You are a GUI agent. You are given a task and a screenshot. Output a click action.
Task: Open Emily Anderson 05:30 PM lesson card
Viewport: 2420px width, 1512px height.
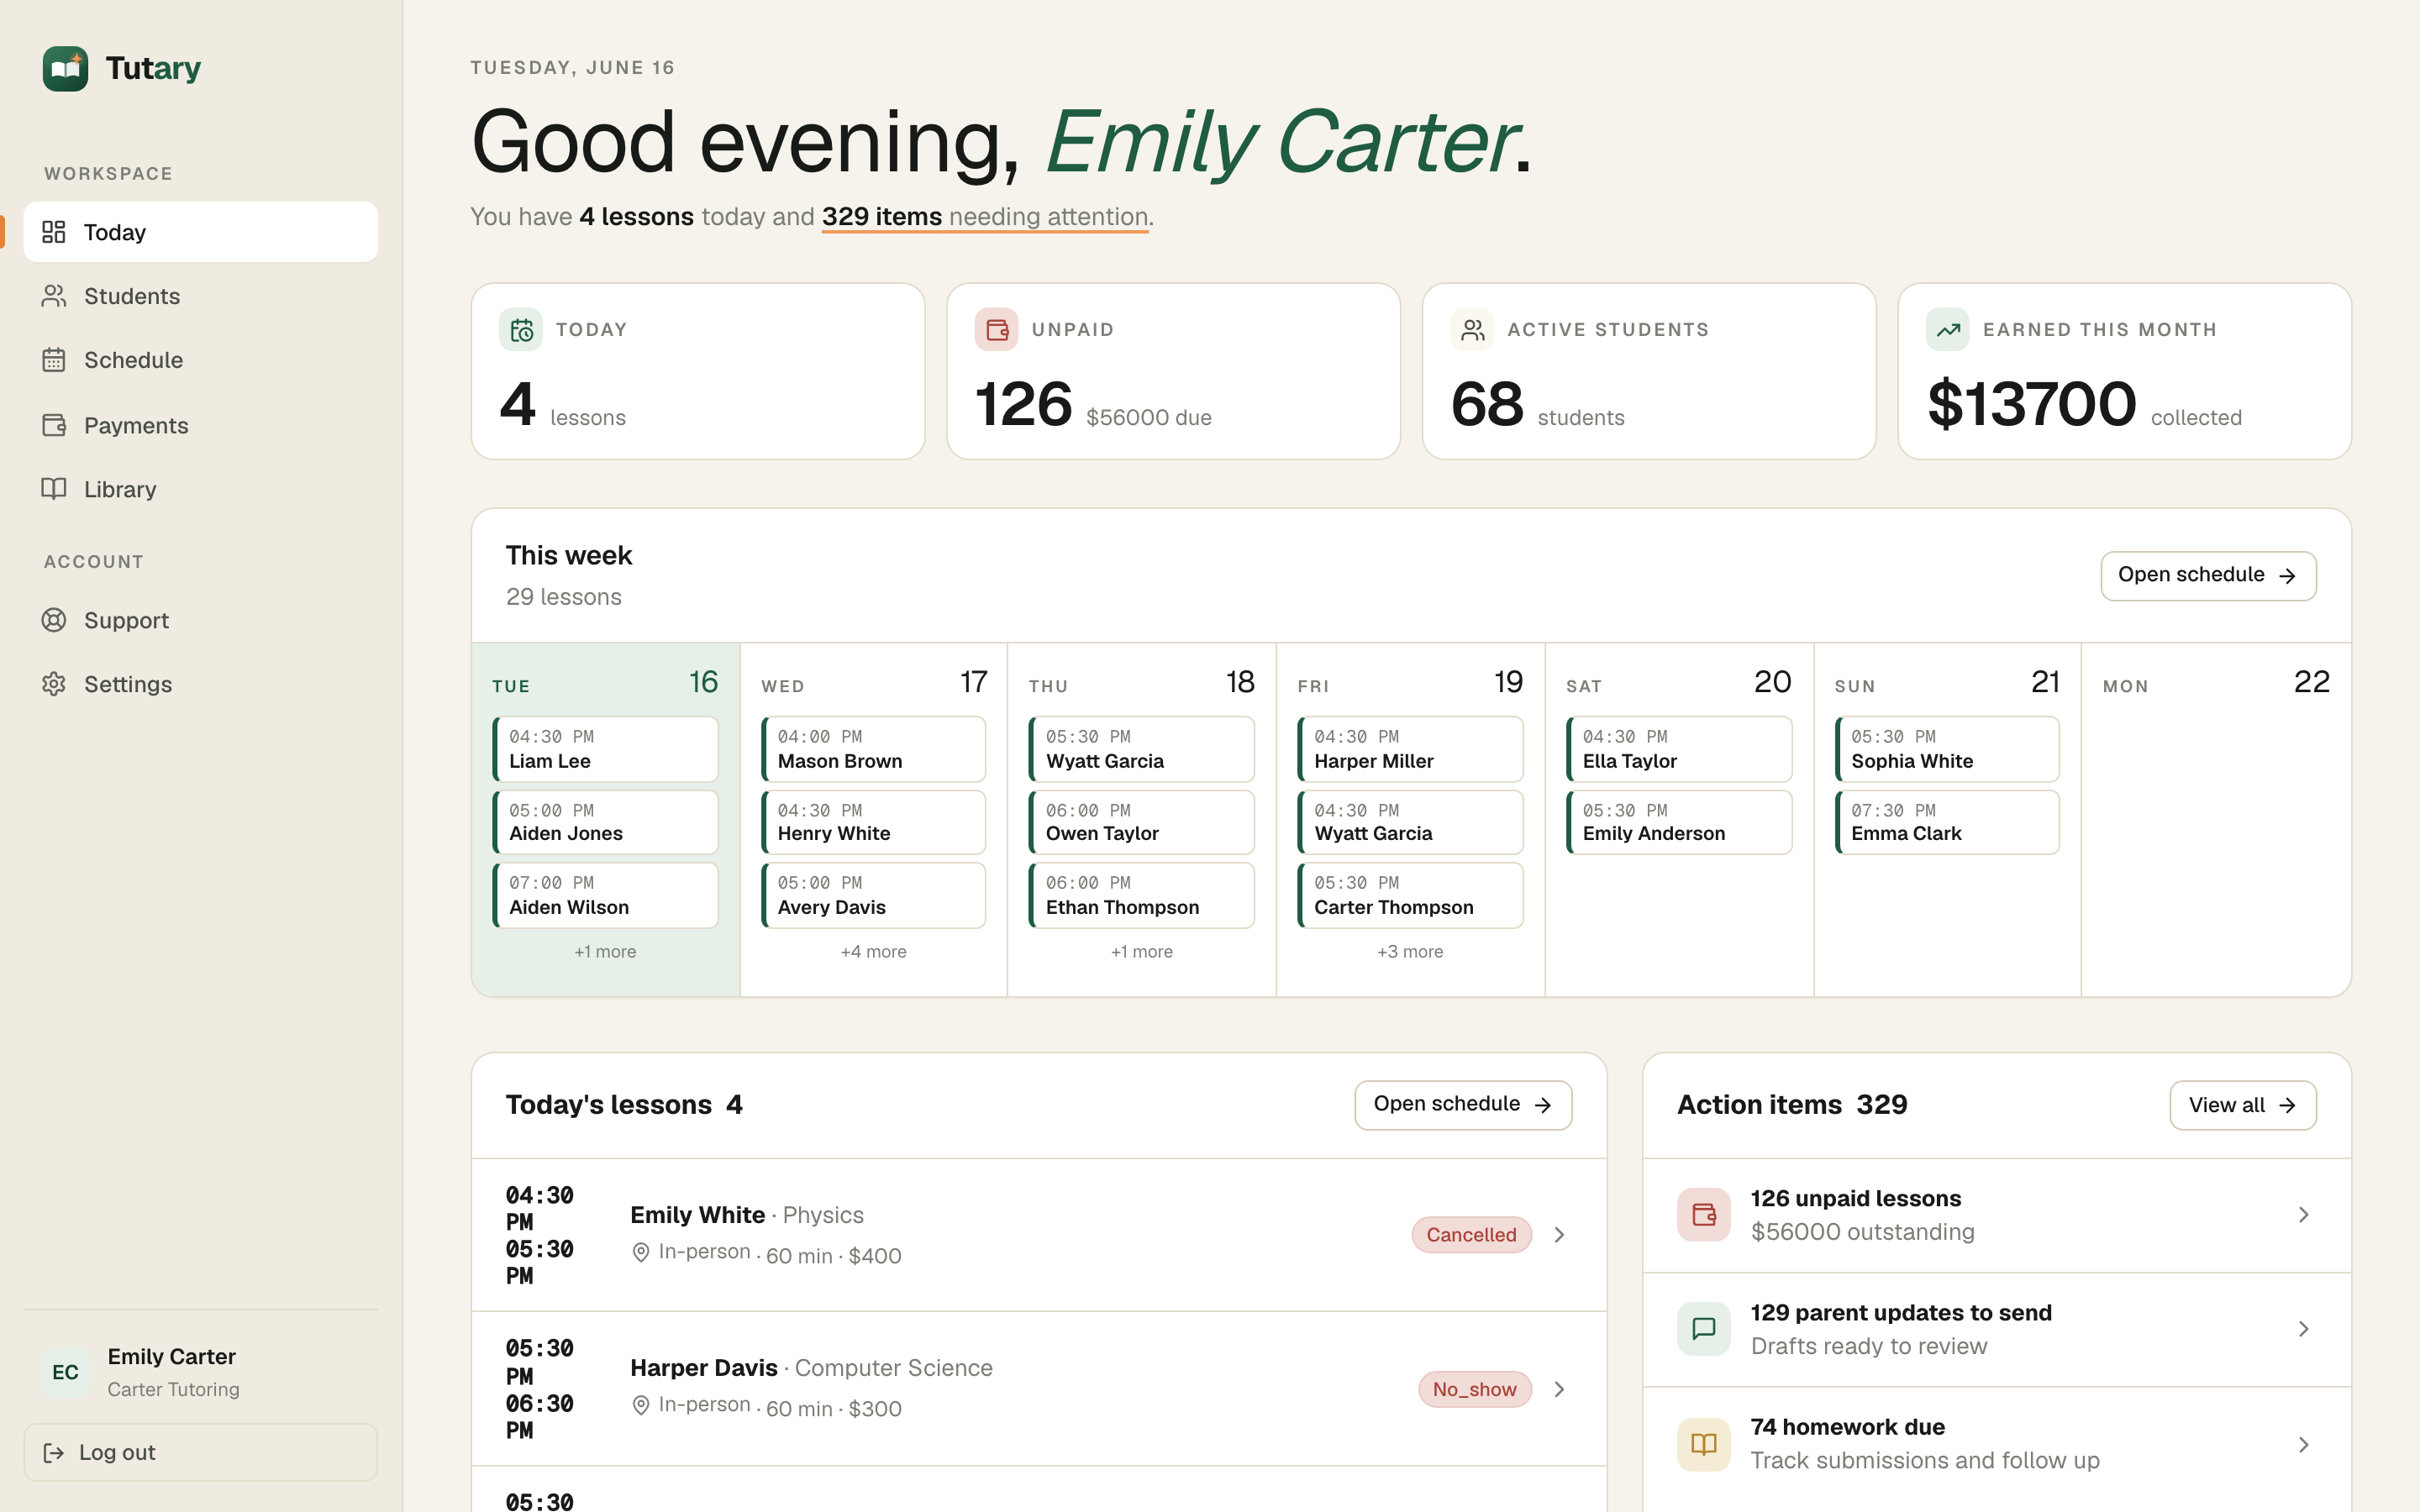tap(1679, 822)
